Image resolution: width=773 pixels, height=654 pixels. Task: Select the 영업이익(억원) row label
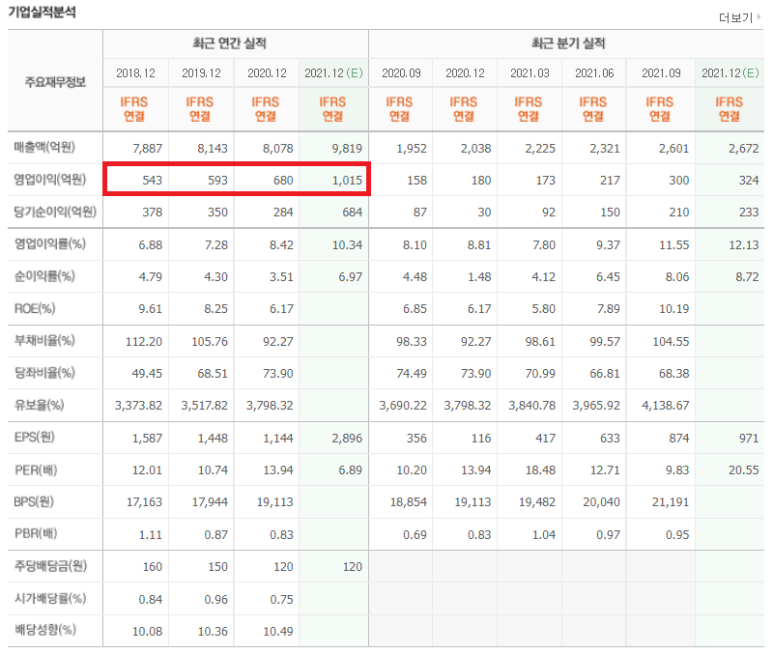49,181
